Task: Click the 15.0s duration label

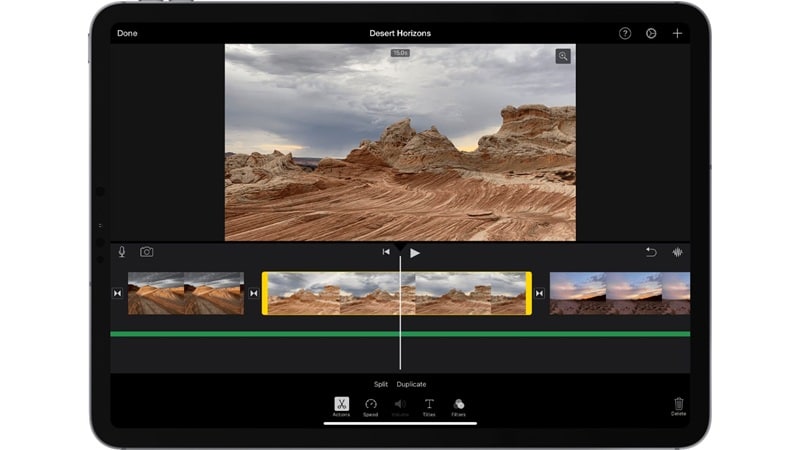Action: (x=400, y=53)
